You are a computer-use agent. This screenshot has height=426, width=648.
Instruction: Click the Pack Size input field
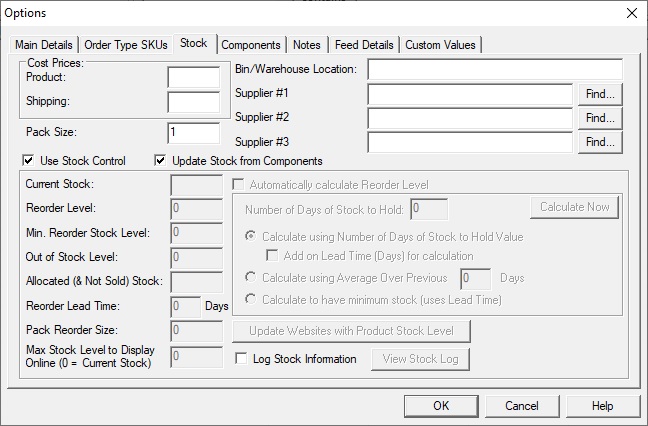[x=194, y=133]
